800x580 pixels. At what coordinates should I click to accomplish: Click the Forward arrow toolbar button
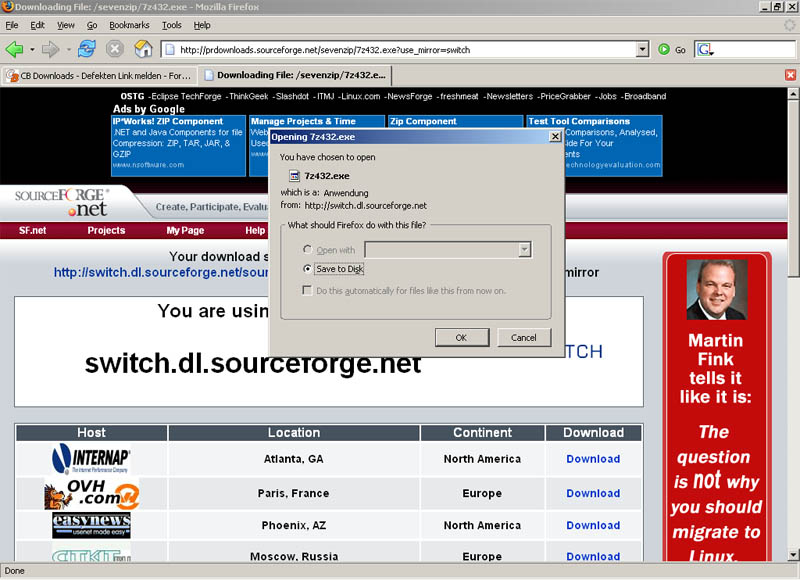click(x=50, y=49)
